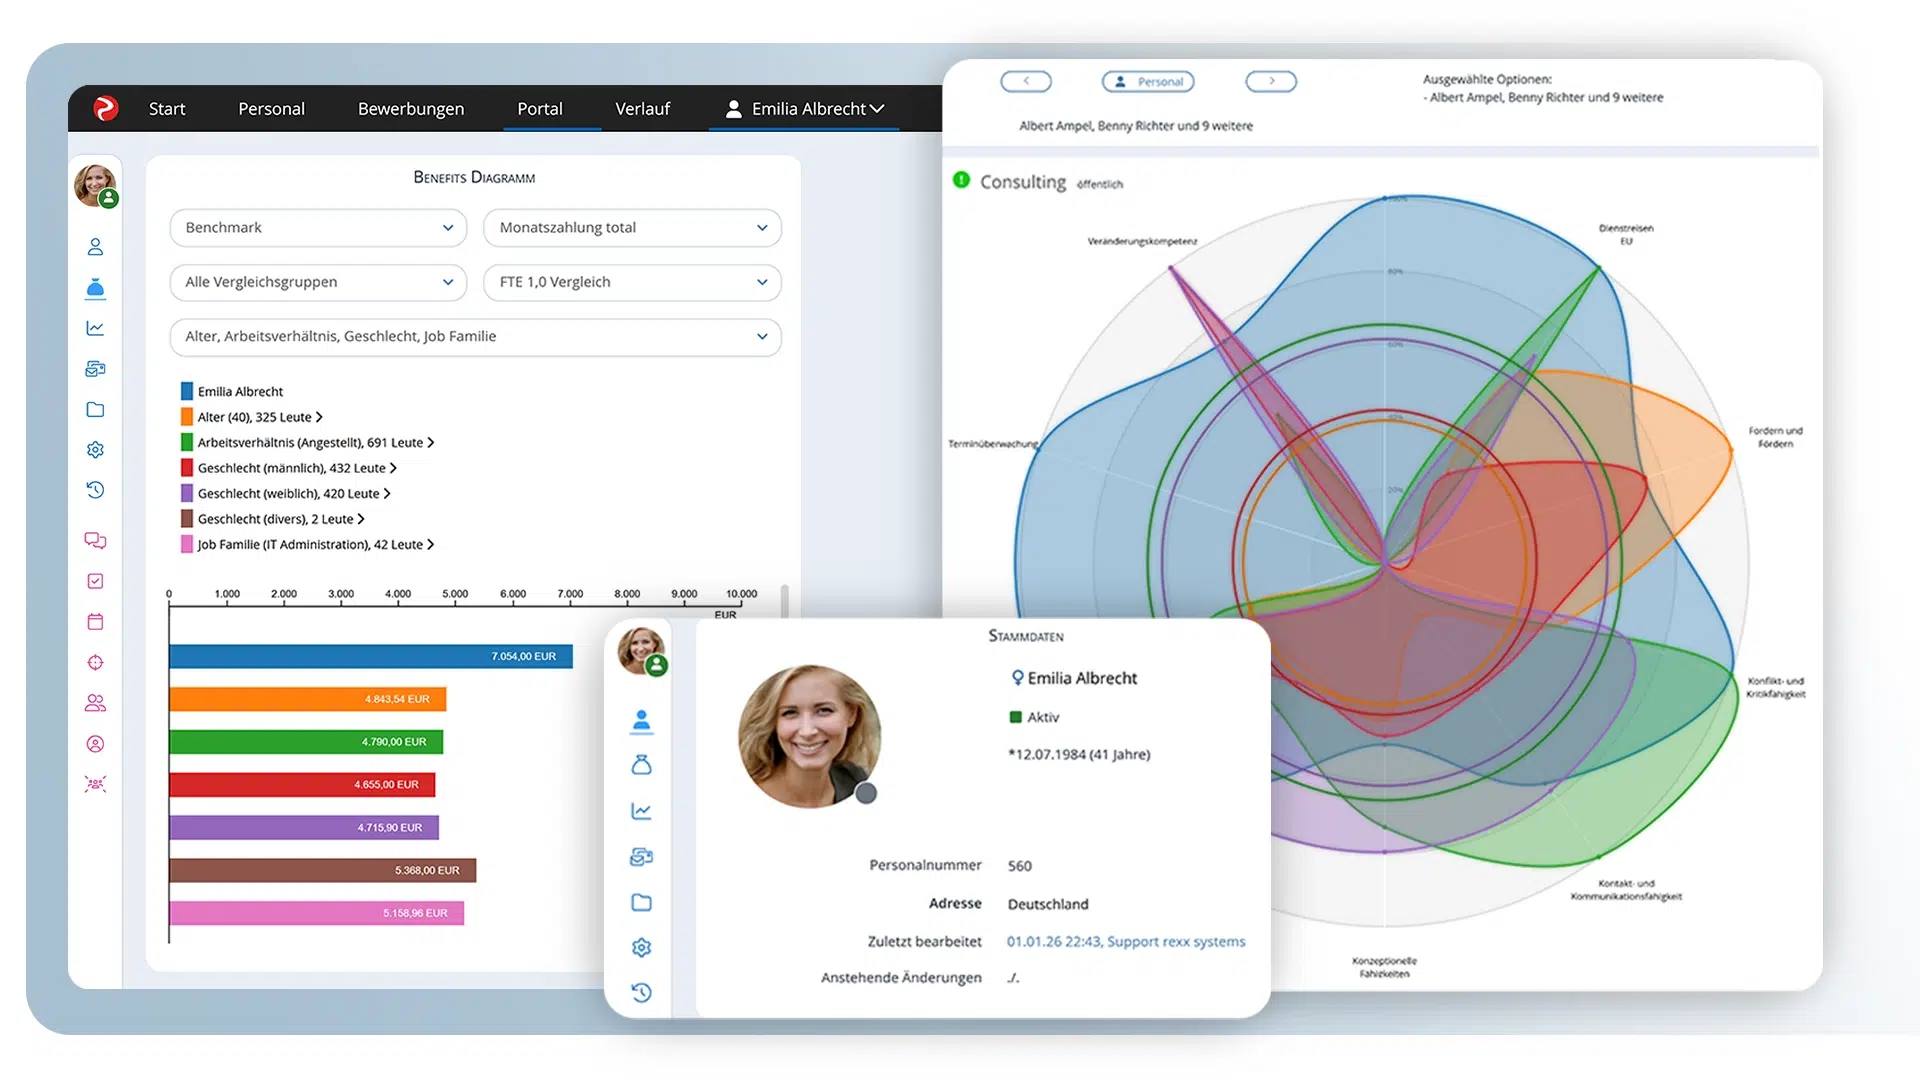1920x1080 pixels.
Task: Click the gear icon in Stammdaten sidebar
Action: pyautogui.click(x=641, y=947)
